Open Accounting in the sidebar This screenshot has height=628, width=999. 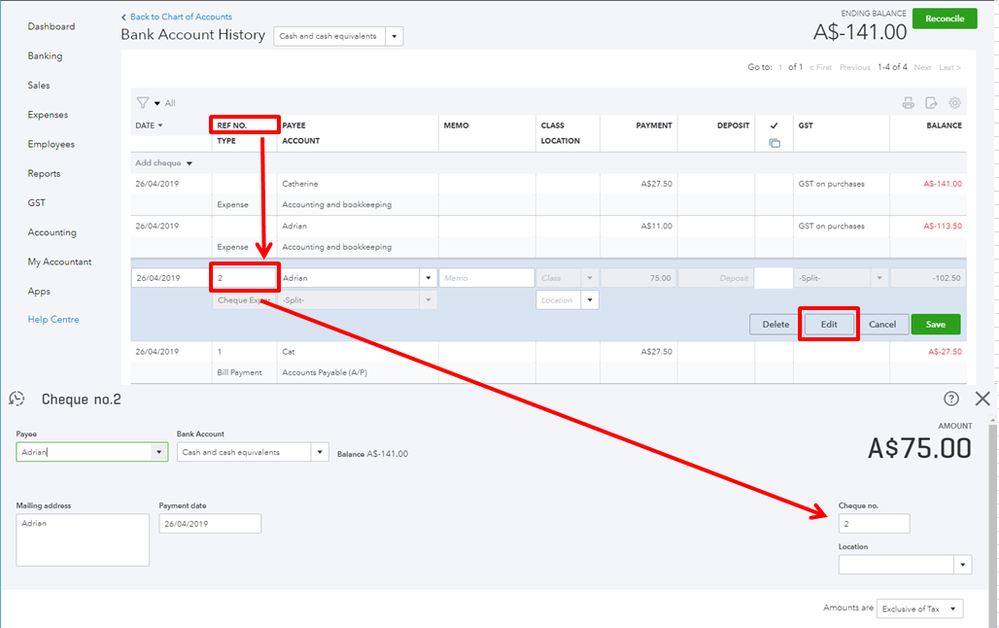(x=52, y=232)
